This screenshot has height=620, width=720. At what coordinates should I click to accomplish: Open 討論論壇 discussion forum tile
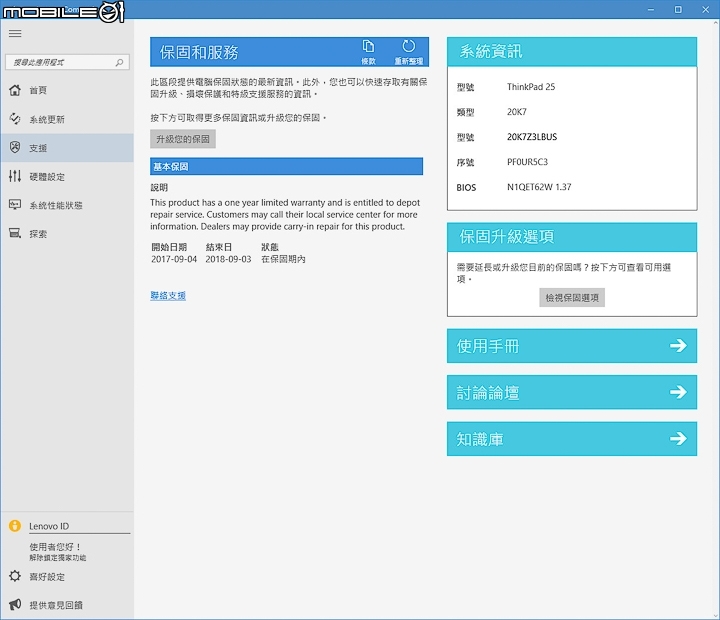tap(572, 392)
